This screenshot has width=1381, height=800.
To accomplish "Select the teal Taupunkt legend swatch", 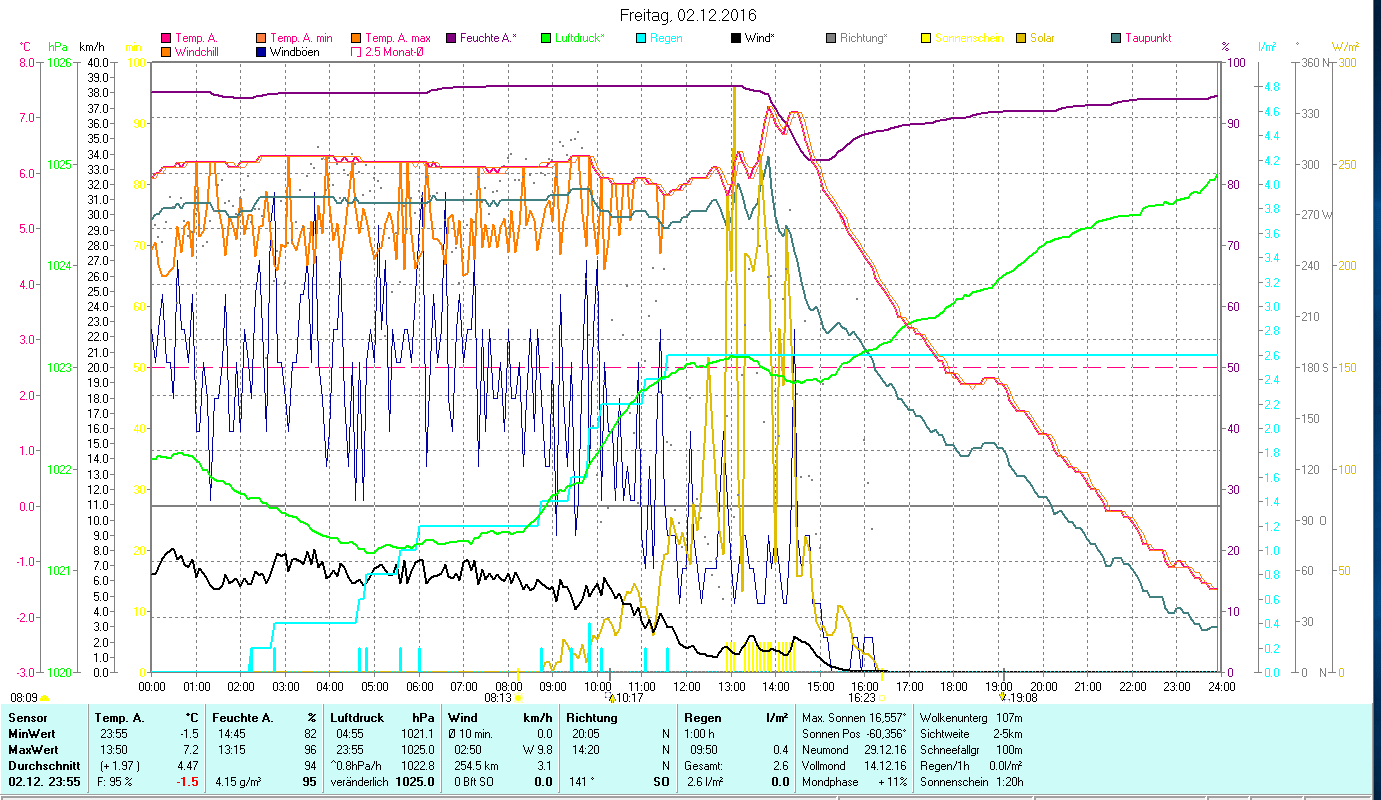I will (1116, 38).
